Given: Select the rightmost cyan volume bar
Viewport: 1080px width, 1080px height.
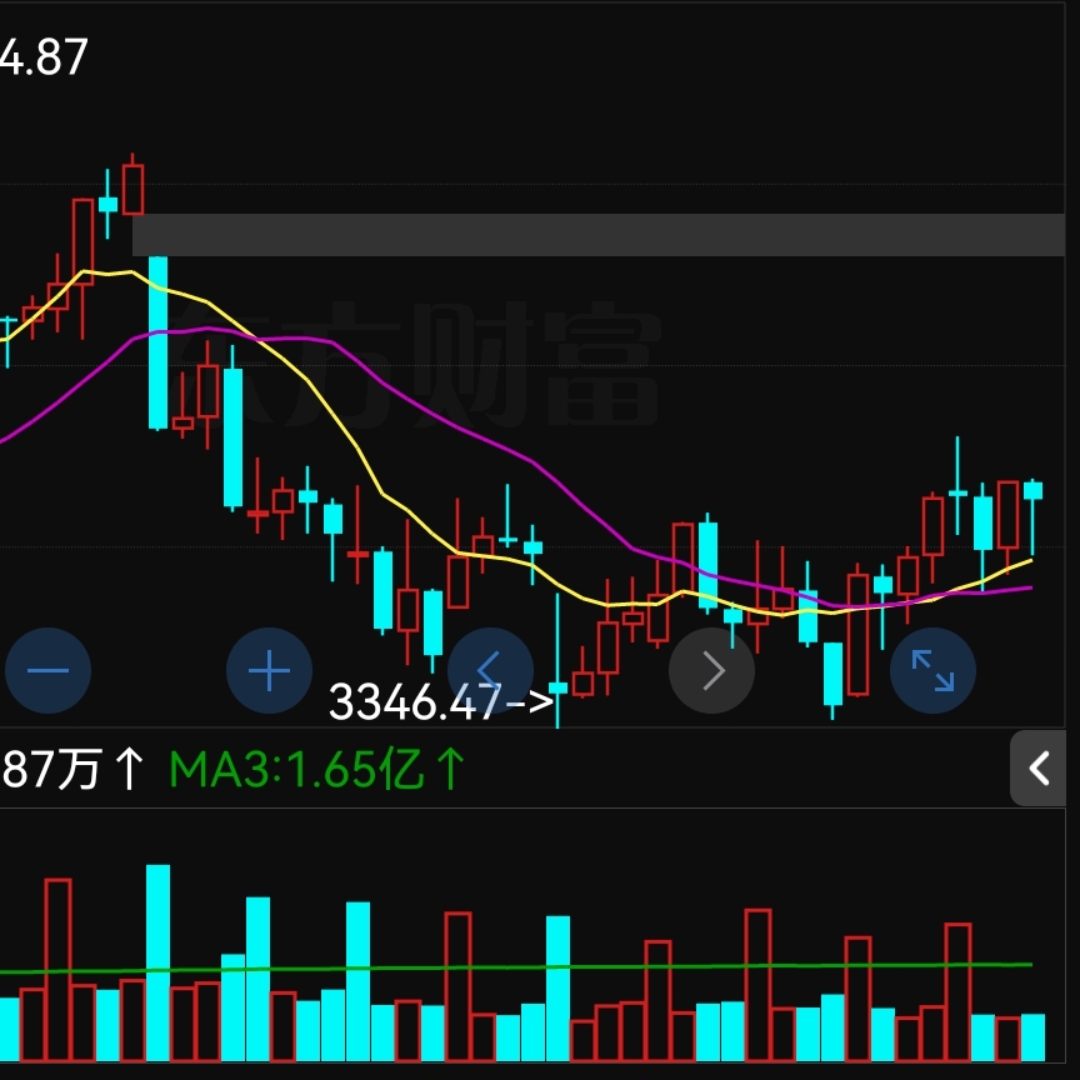Looking at the screenshot, I should (x=1033, y=1037).
